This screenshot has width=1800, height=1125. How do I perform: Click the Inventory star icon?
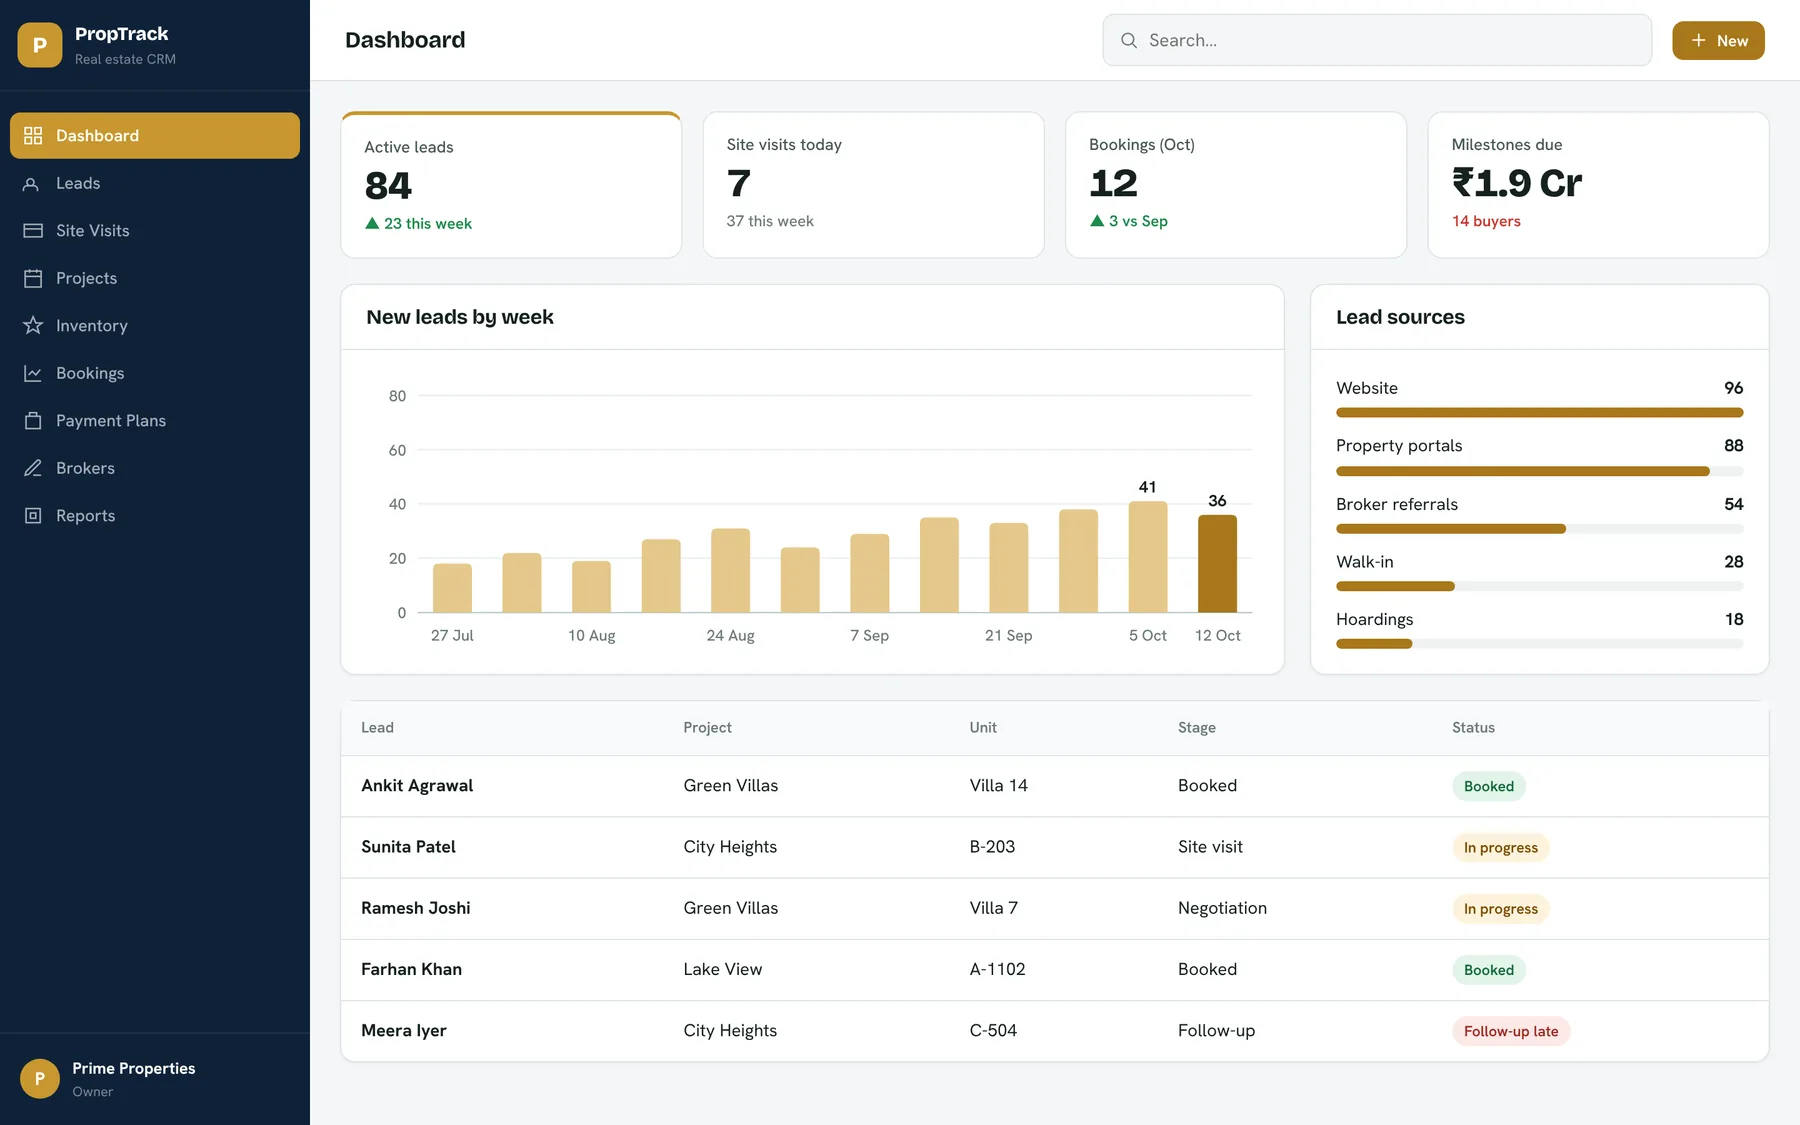tap(33, 325)
